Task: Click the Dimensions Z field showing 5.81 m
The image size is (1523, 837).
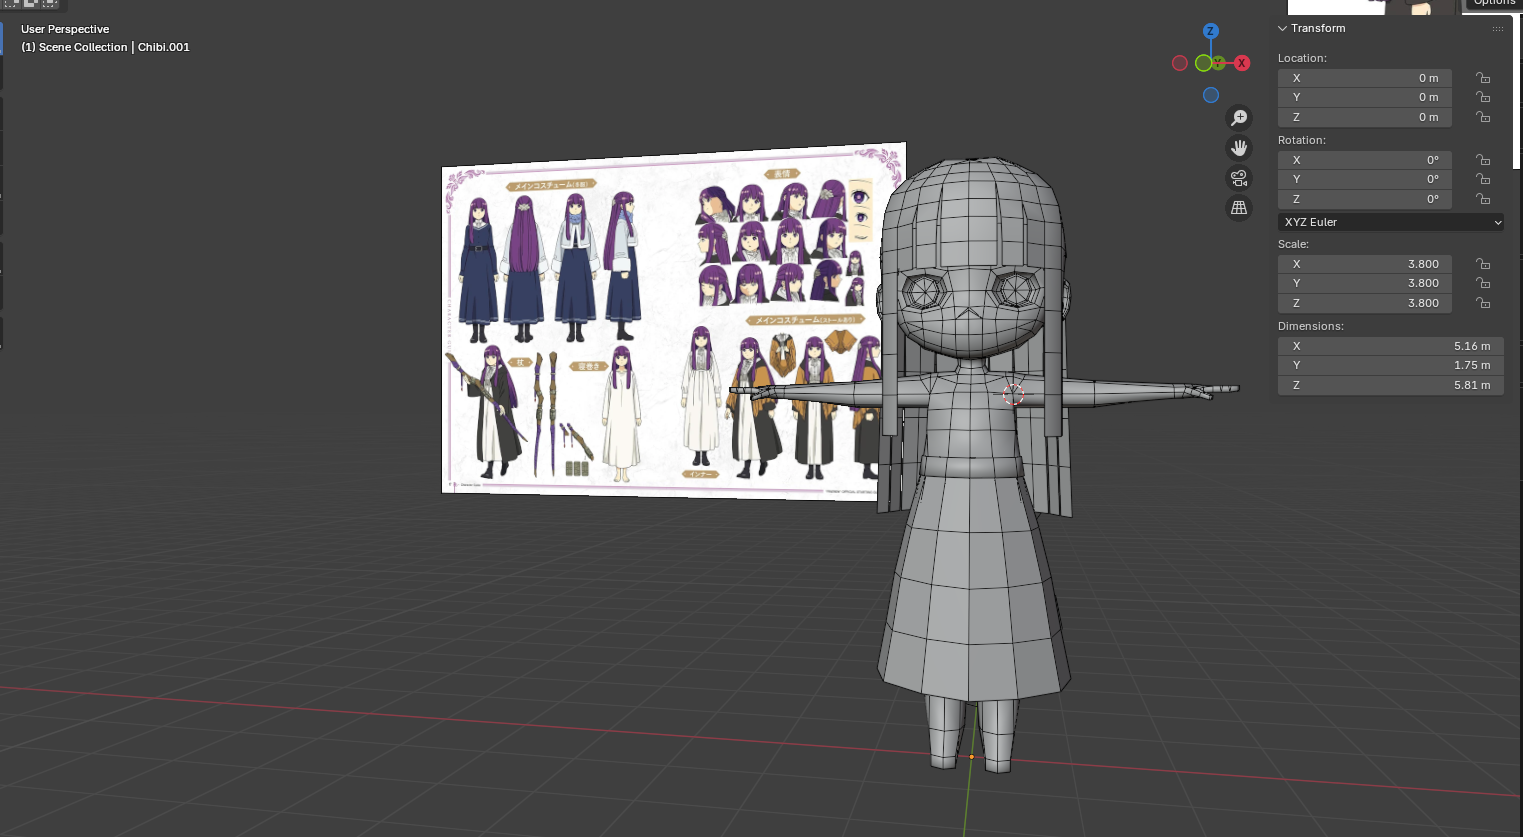Action: pos(1391,385)
